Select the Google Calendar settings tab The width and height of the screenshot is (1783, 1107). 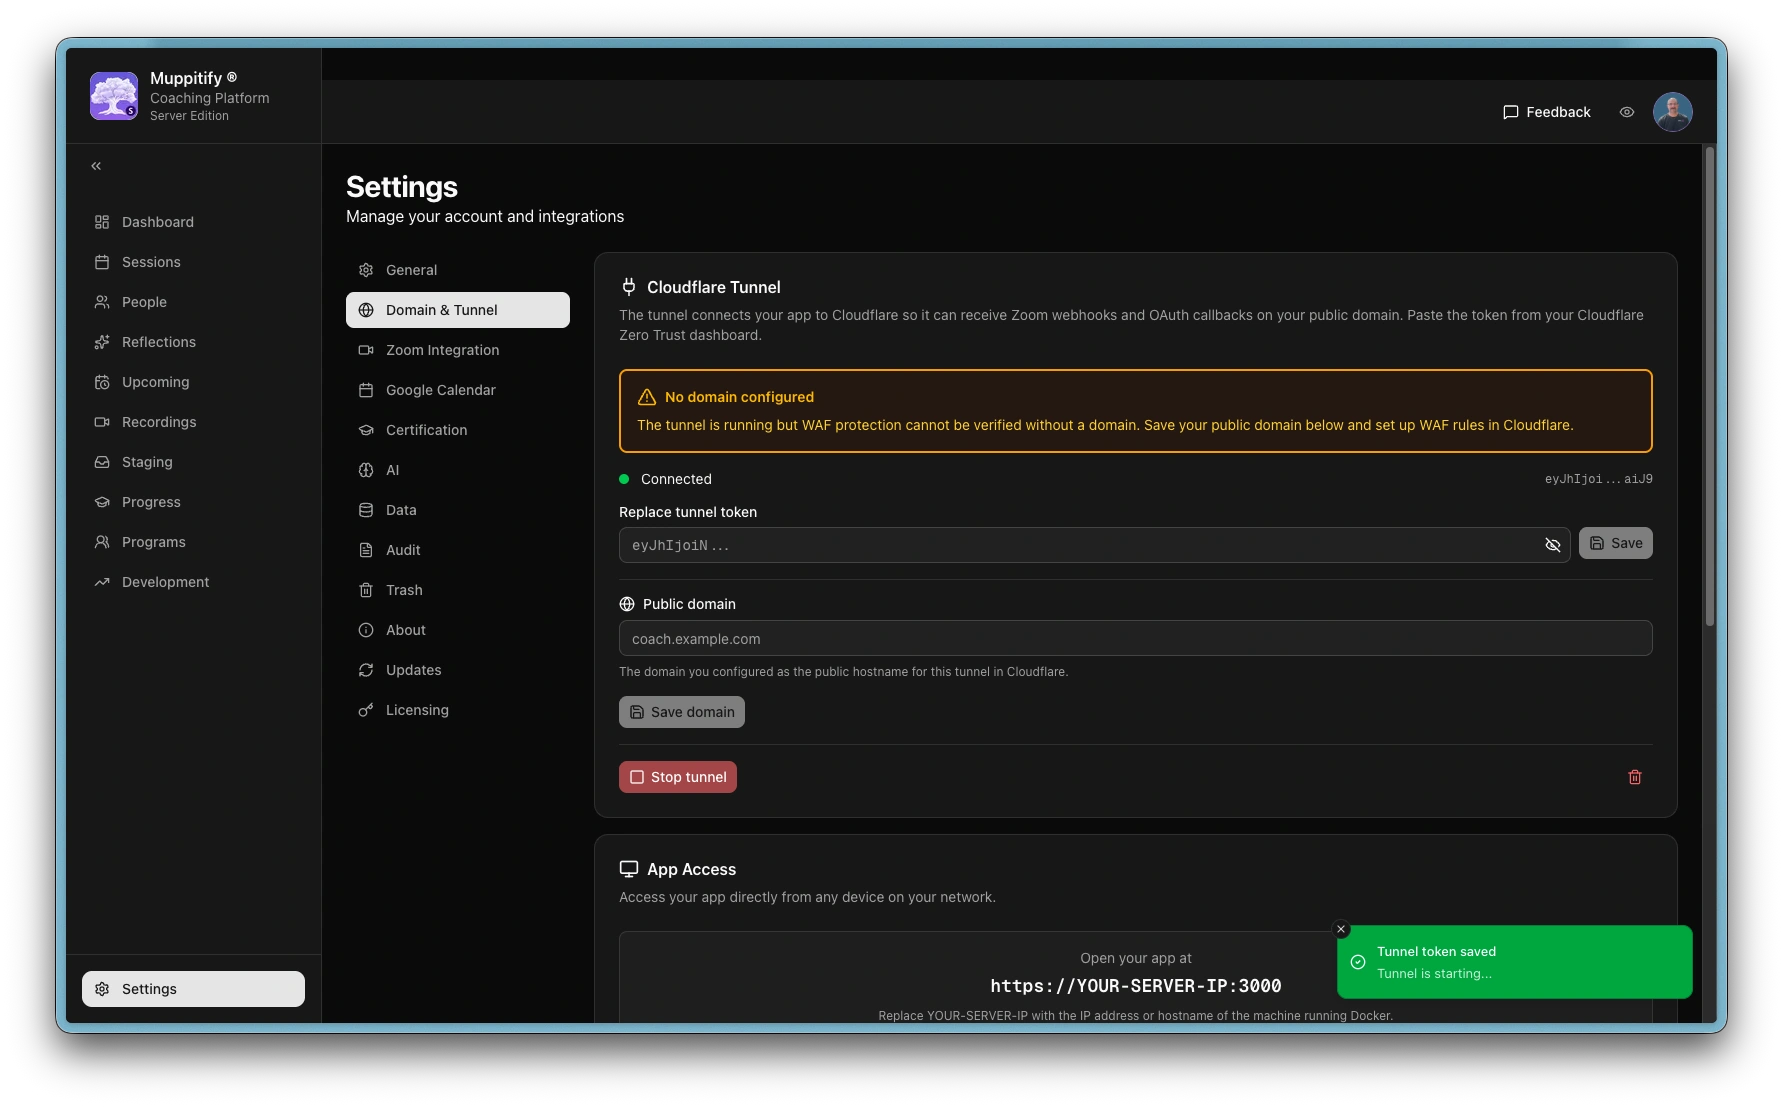click(440, 390)
